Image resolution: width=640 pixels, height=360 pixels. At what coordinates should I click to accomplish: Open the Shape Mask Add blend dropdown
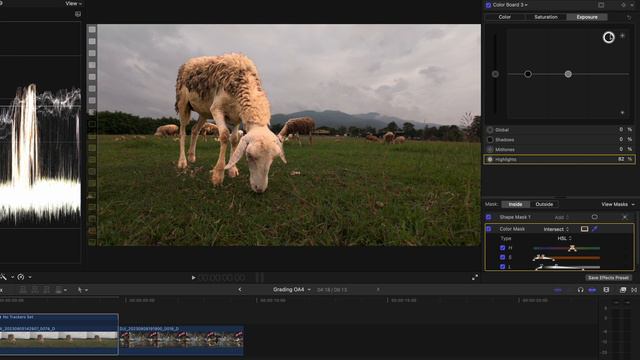point(561,217)
